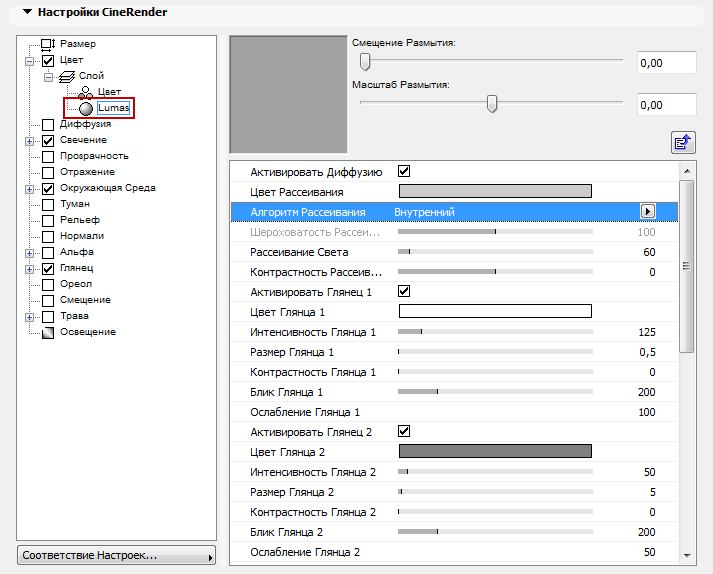Click the Размер Глянца 2 slider

coord(495,492)
